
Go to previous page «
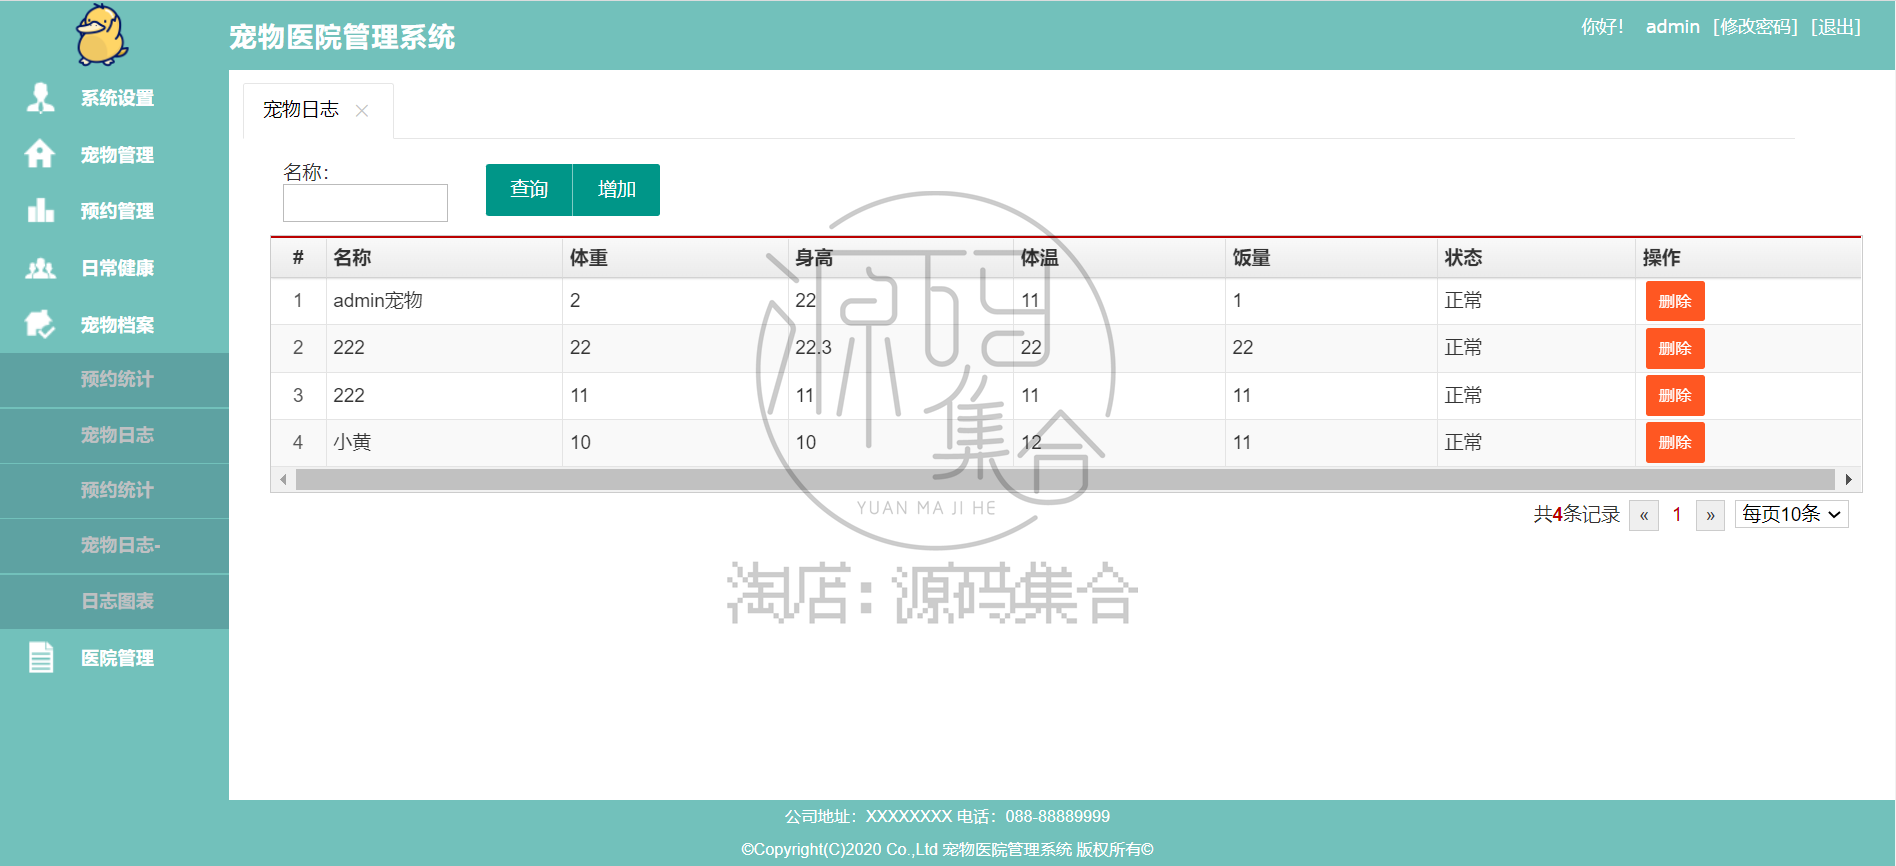1644,515
